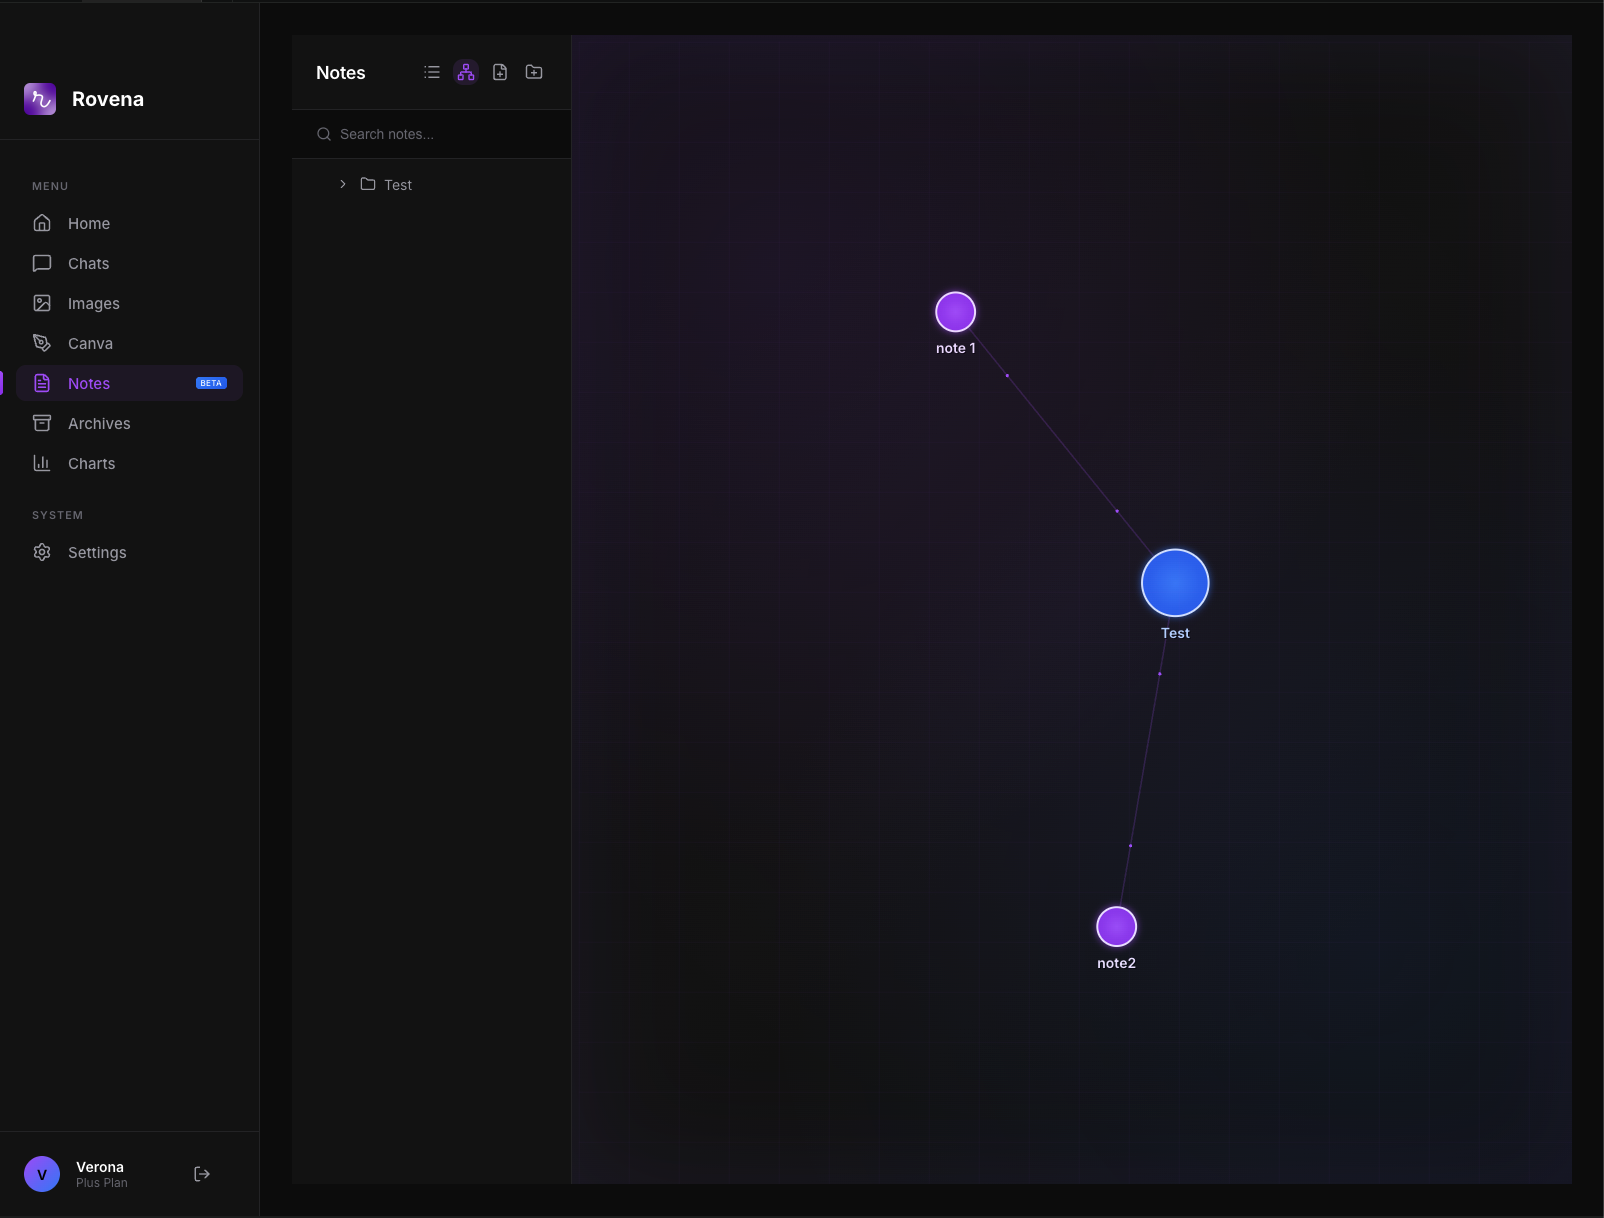Open Chats from the sidebar menu
The width and height of the screenshot is (1604, 1218).
(x=129, y=263)
